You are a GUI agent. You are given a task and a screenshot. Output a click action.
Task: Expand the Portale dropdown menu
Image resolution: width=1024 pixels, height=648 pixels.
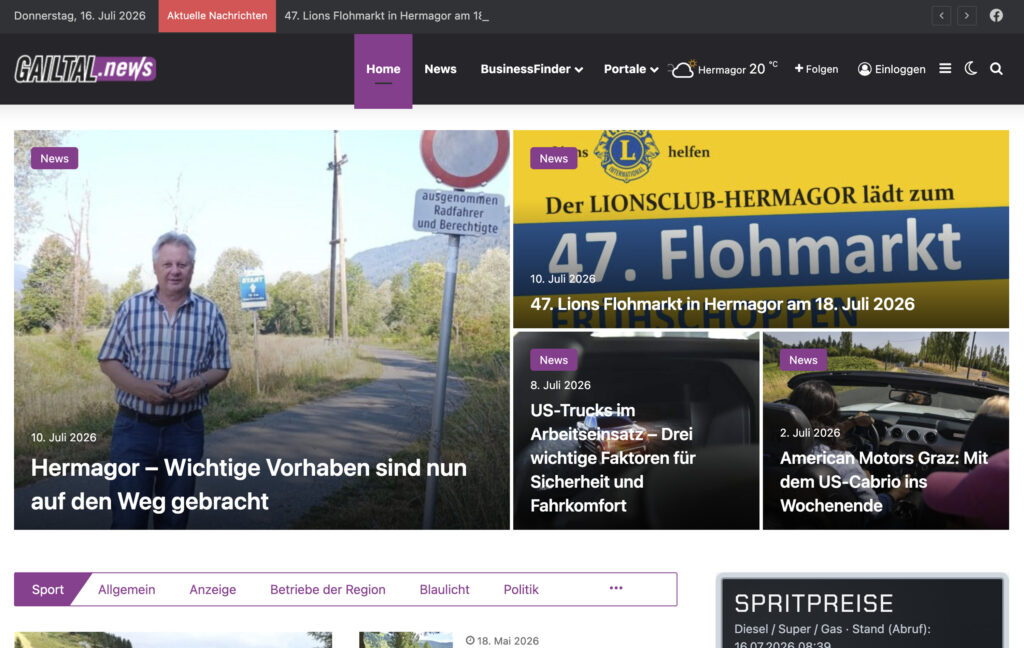[631, 69]
